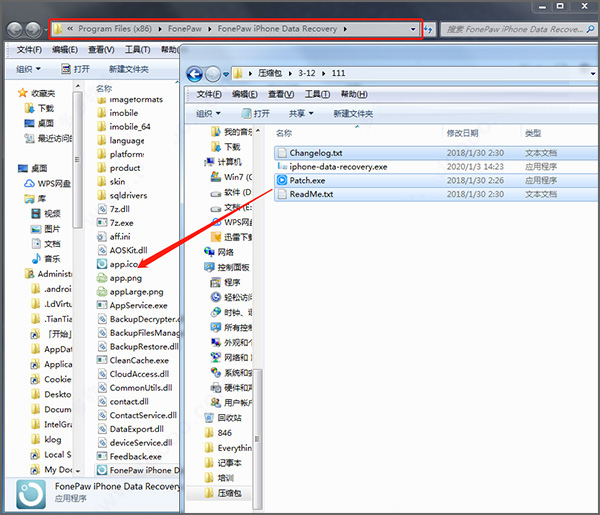
Task: Sort by the 修改日期 column header
Action: tap(462, 133)
